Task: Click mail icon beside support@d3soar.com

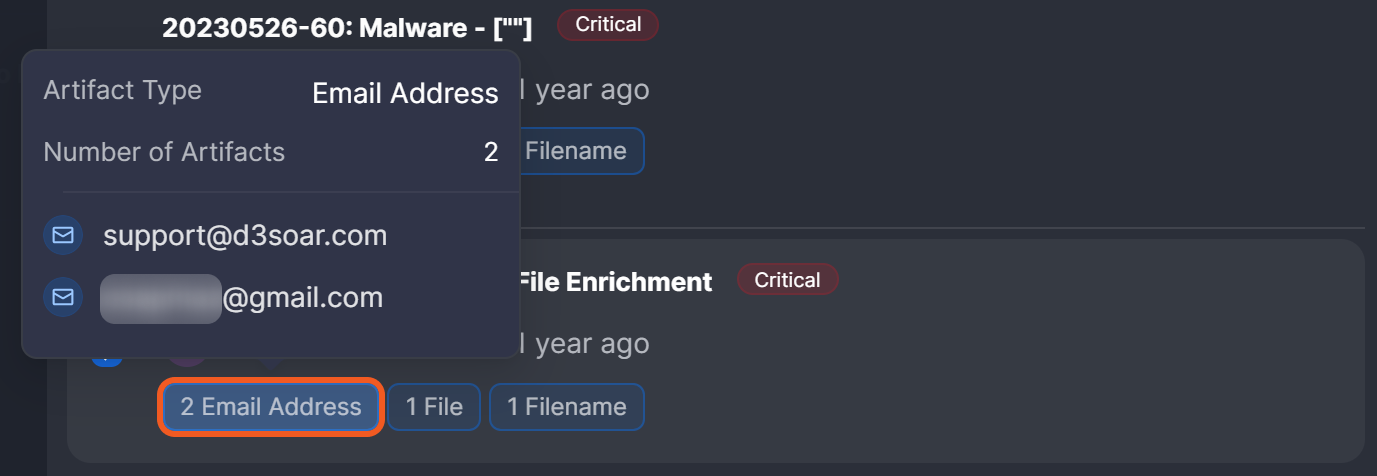Action: (63, 236)
